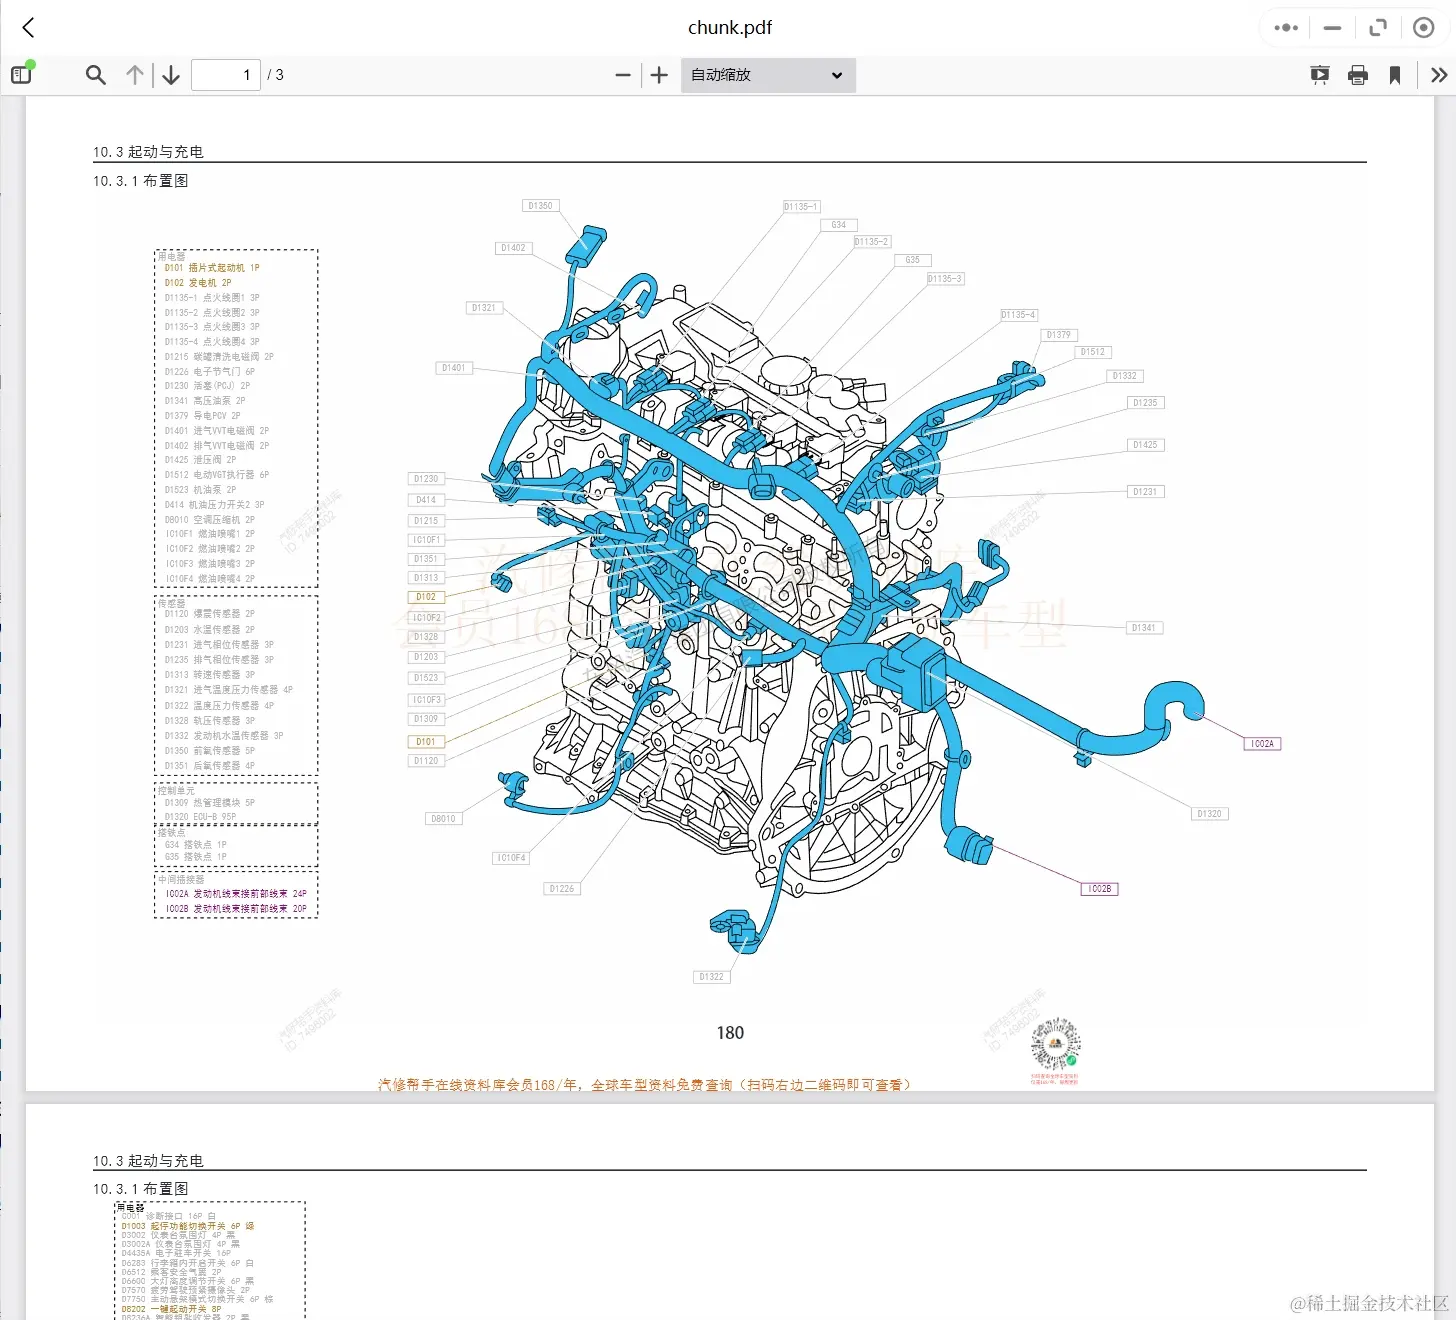
Task: Click the search icon in the PDF toolbar
Action: click(x=95, y=74)
